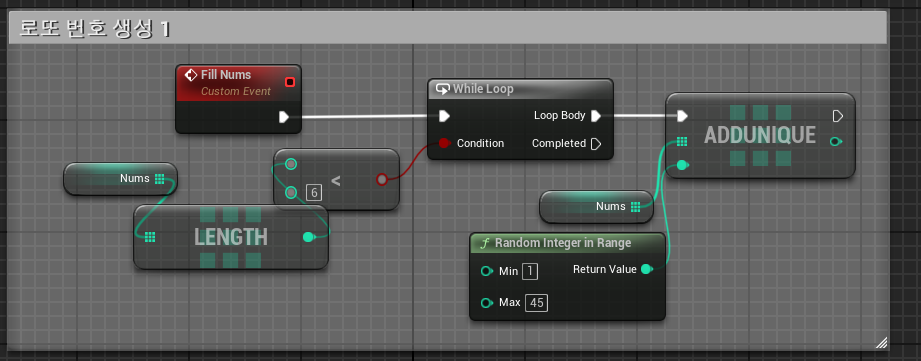Click the While Loop input execution pin
The image size is (921, 361).
(x=445, y=116)
